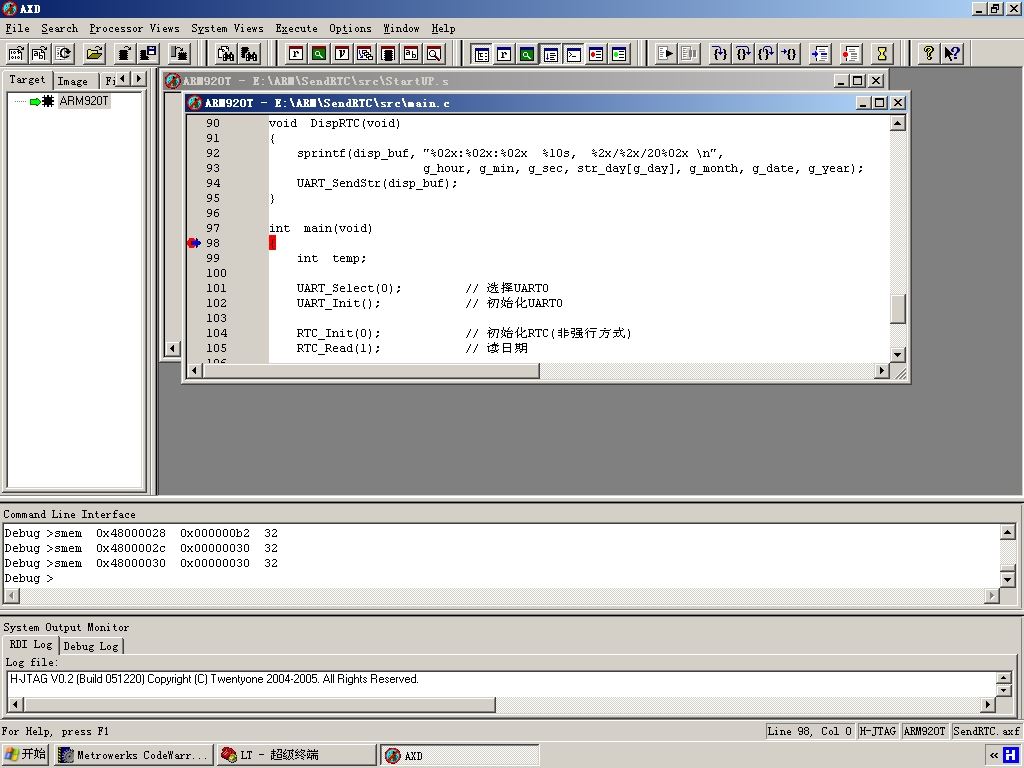Click the right arrow of the panel tab scroller
Image resolution: width=1024 pixels, height=768 pixels.
[138, 78]
